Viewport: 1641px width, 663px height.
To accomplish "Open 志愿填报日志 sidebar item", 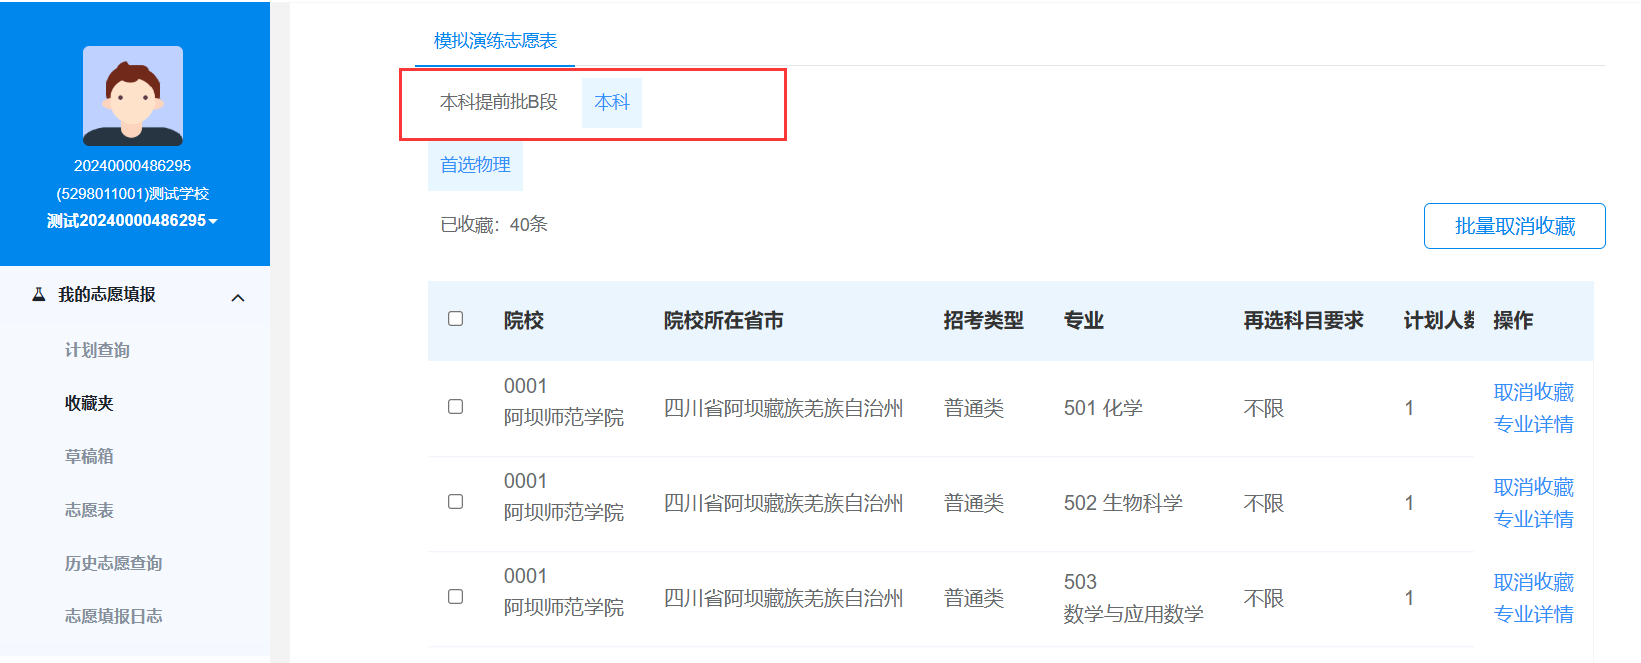I will [x=113, y=616].
